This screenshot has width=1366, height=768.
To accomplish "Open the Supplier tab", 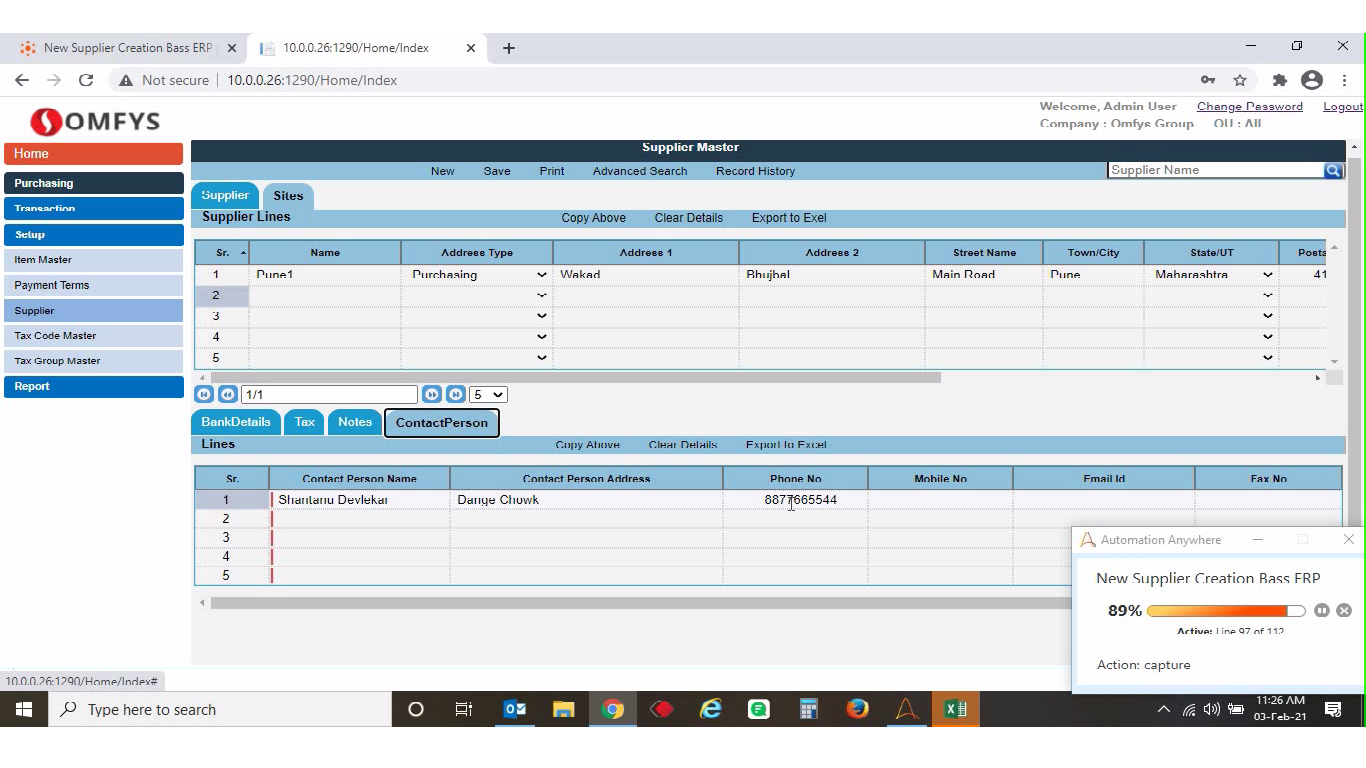I will [x=225, y=196].
